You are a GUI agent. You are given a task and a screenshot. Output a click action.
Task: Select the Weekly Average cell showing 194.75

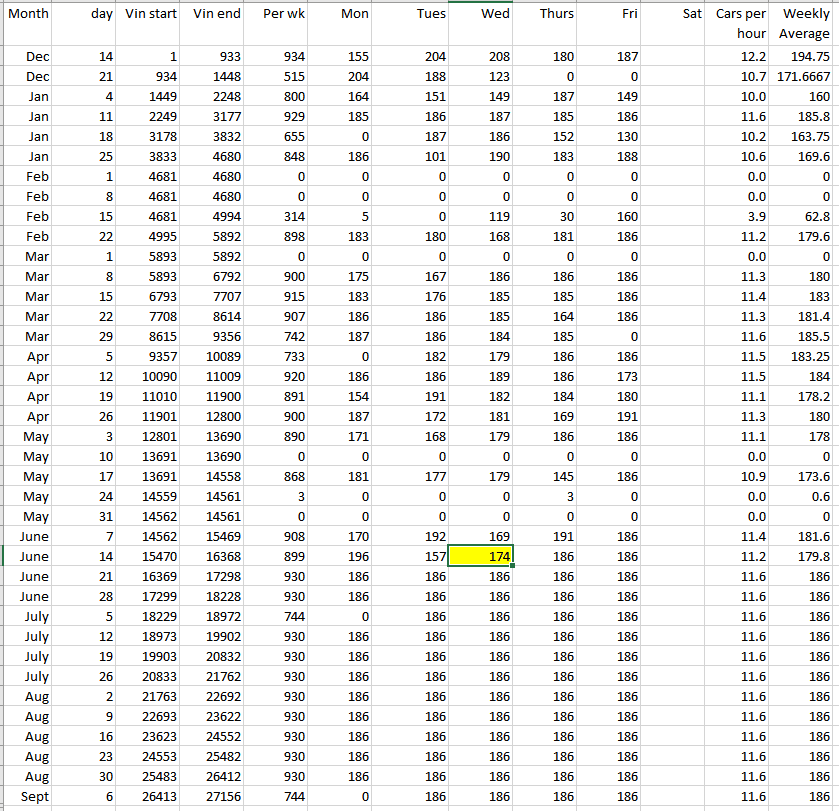(x=804, y=57)
